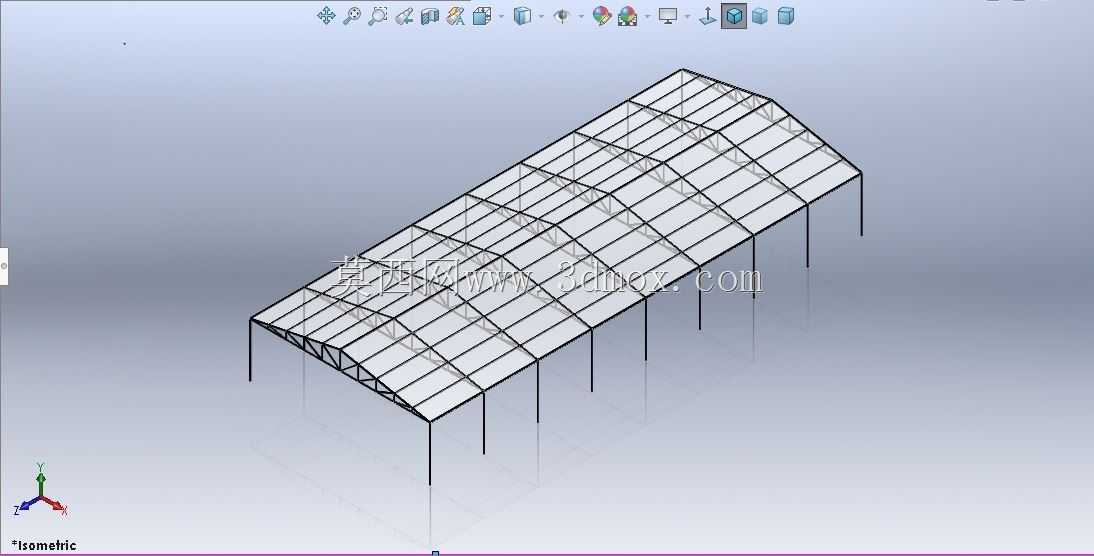Click the *Isometric view label
The image size is (1094, 556).
(x=44, y=545)
